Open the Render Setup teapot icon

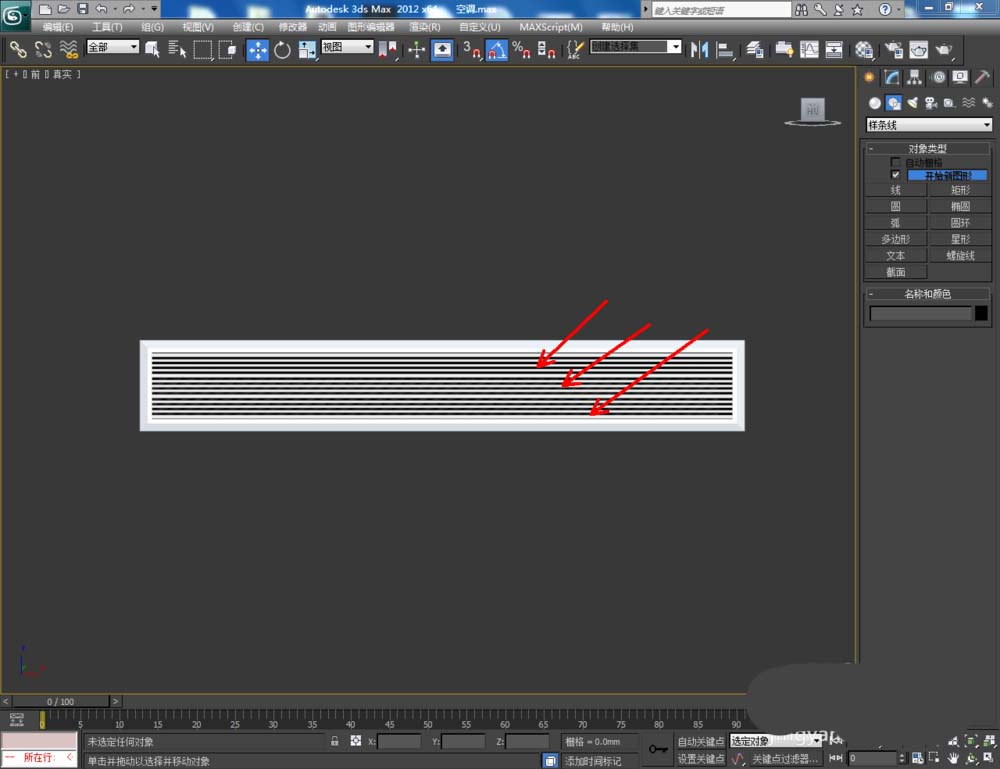point(893,50)
